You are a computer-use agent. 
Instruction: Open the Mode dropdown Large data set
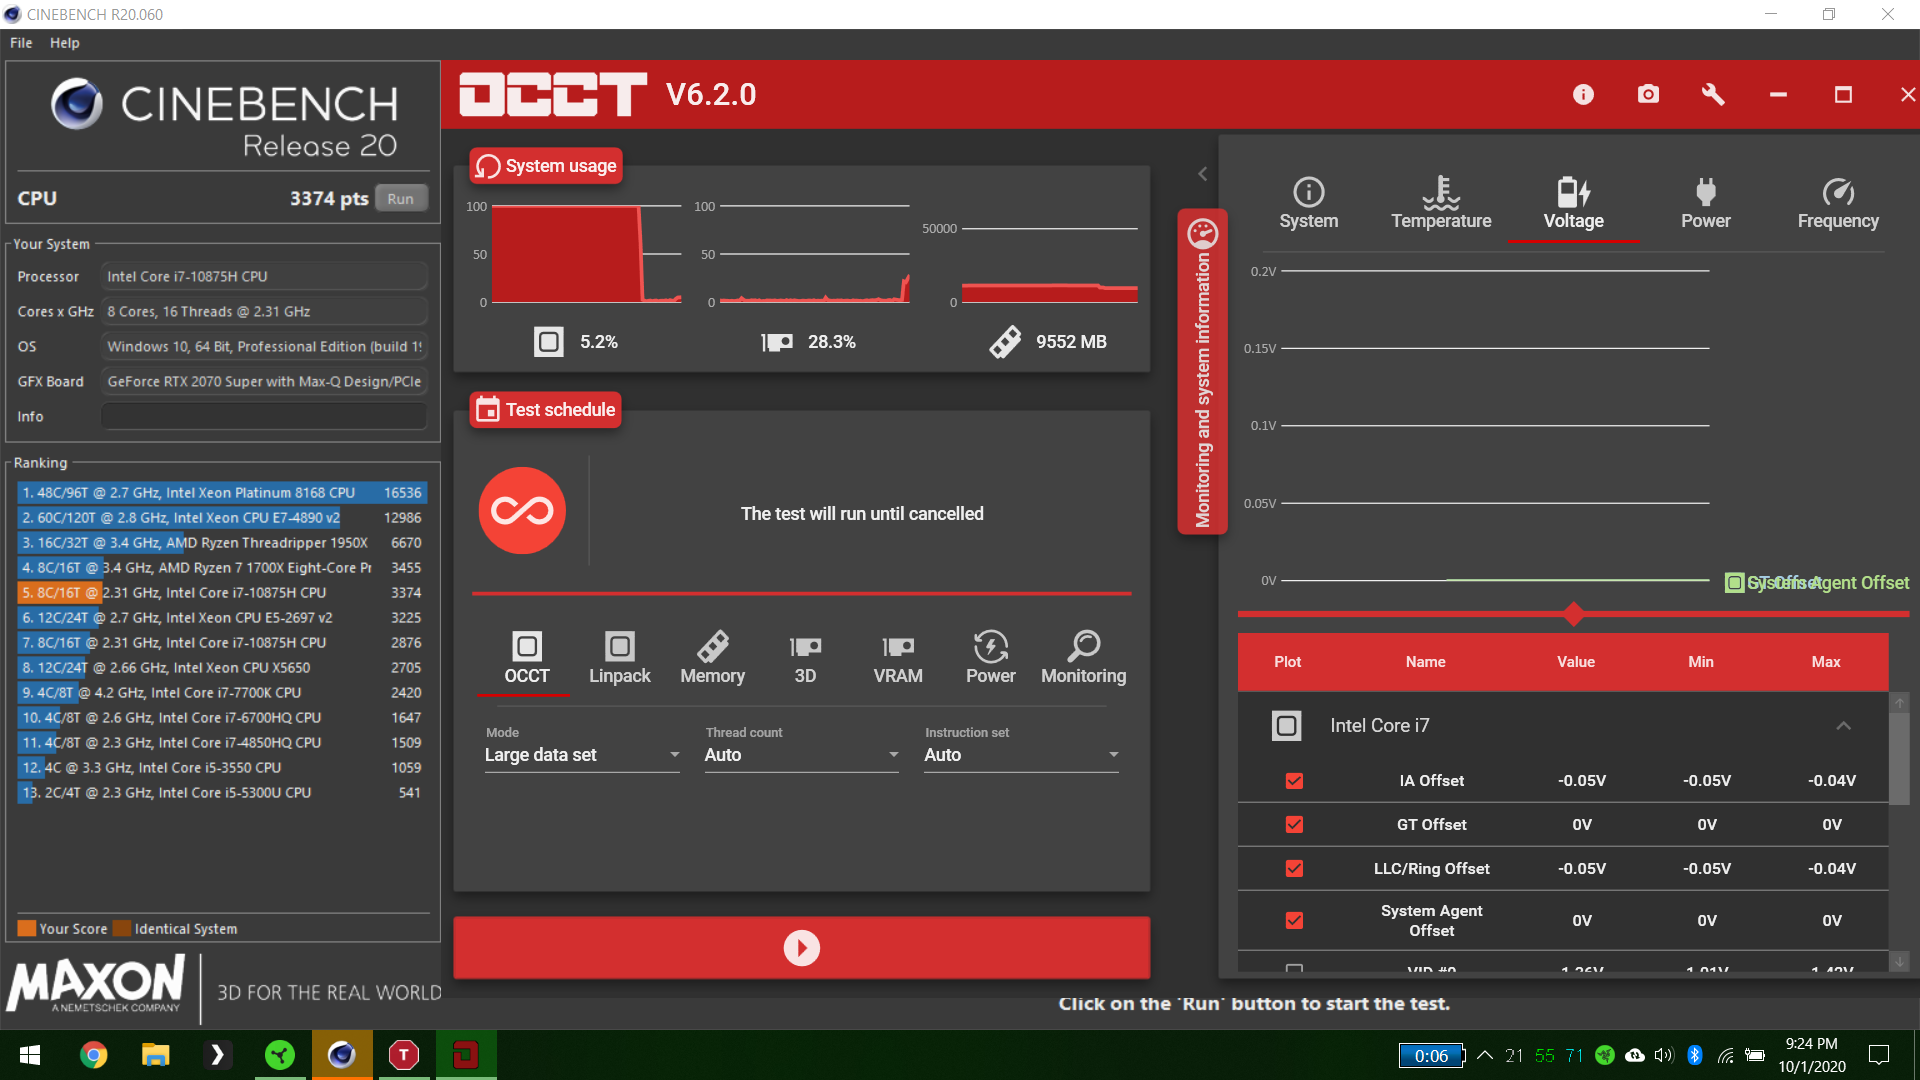point(582,755)
